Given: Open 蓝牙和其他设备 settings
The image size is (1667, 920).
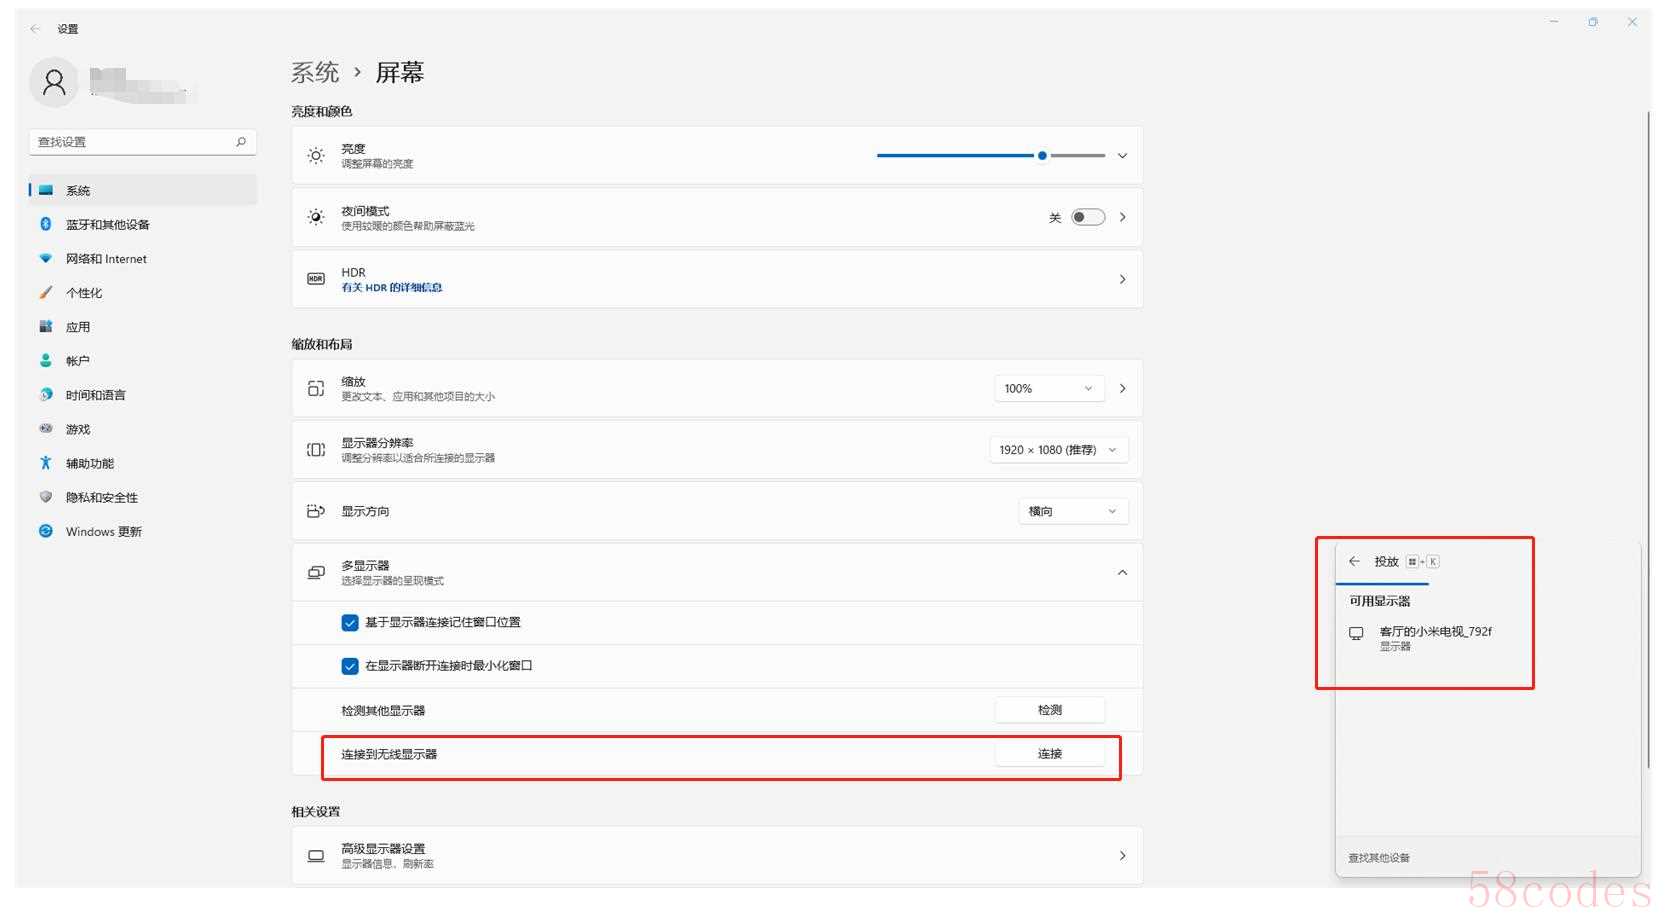Looking at the screenshot, I should point(143,224).
